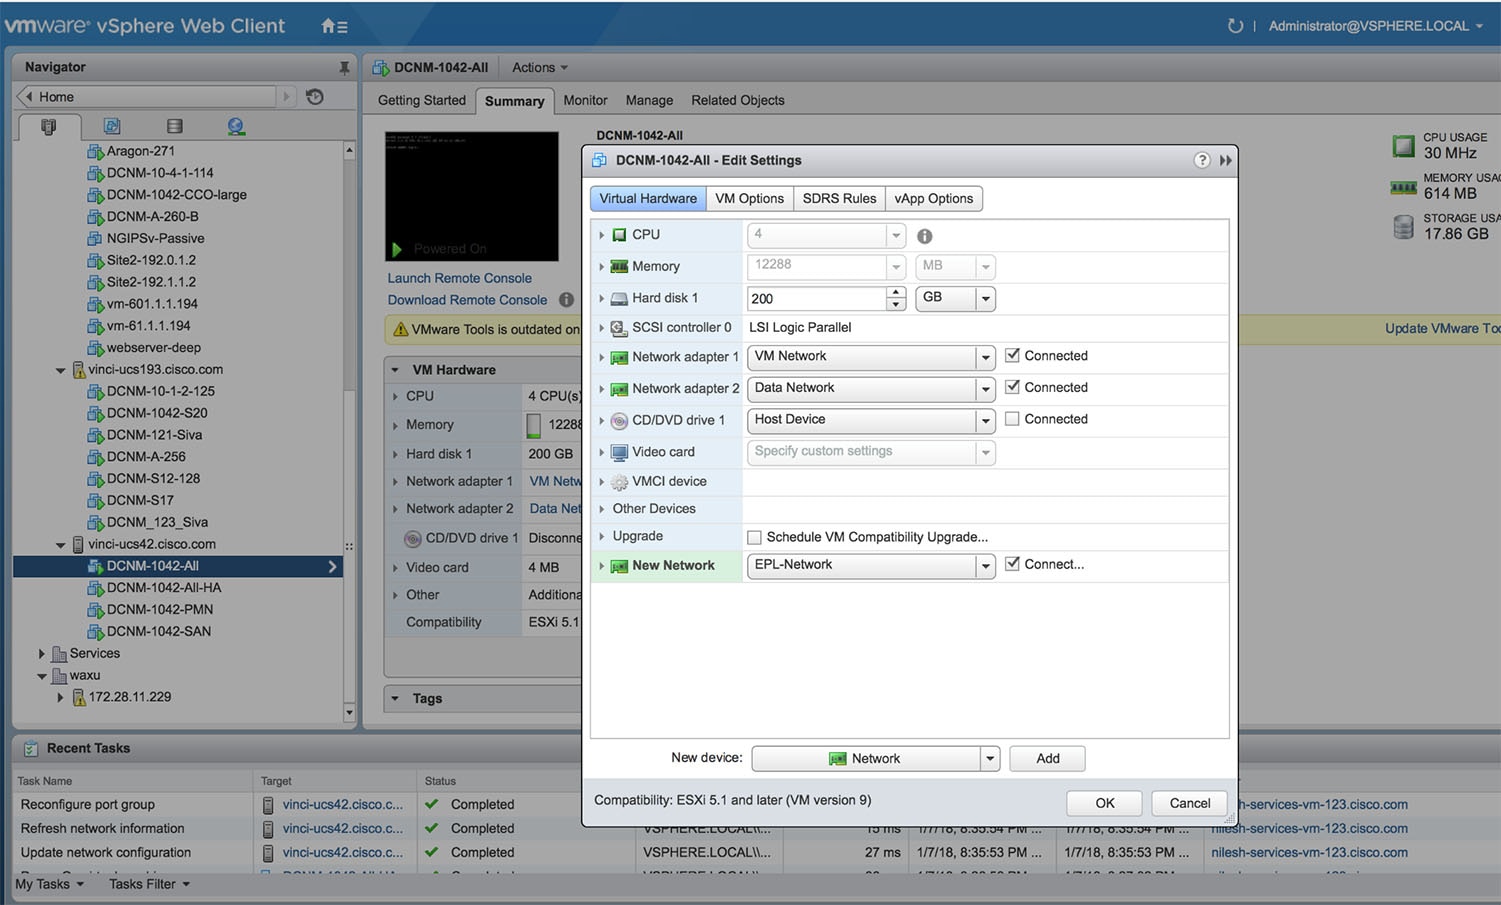This screenshot has height=905, width=1501.
Task: Select the Networking inventory icon
Action: tap(236, 125)
